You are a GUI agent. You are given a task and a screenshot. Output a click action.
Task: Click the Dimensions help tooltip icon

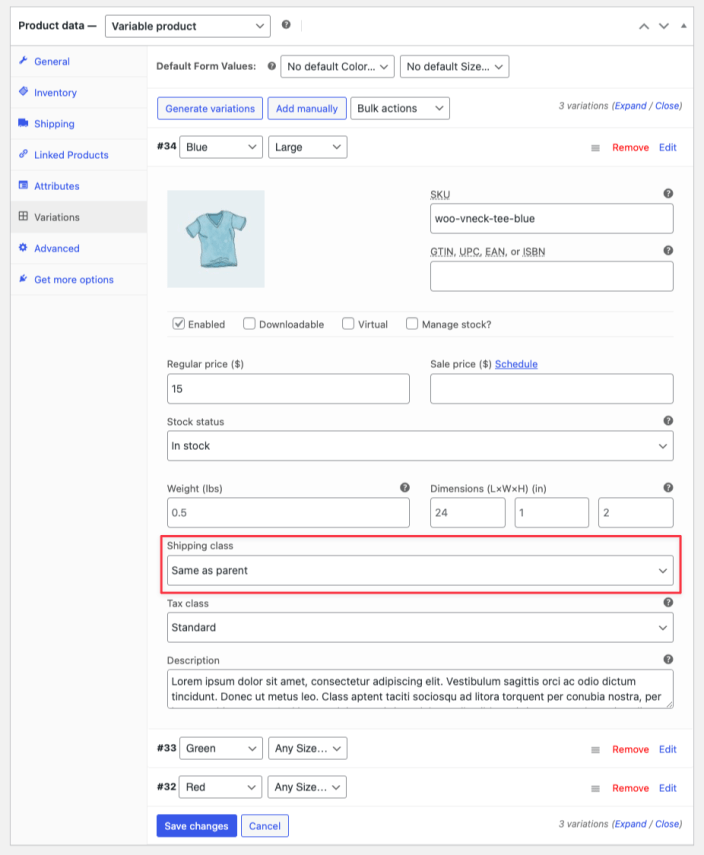668,488
